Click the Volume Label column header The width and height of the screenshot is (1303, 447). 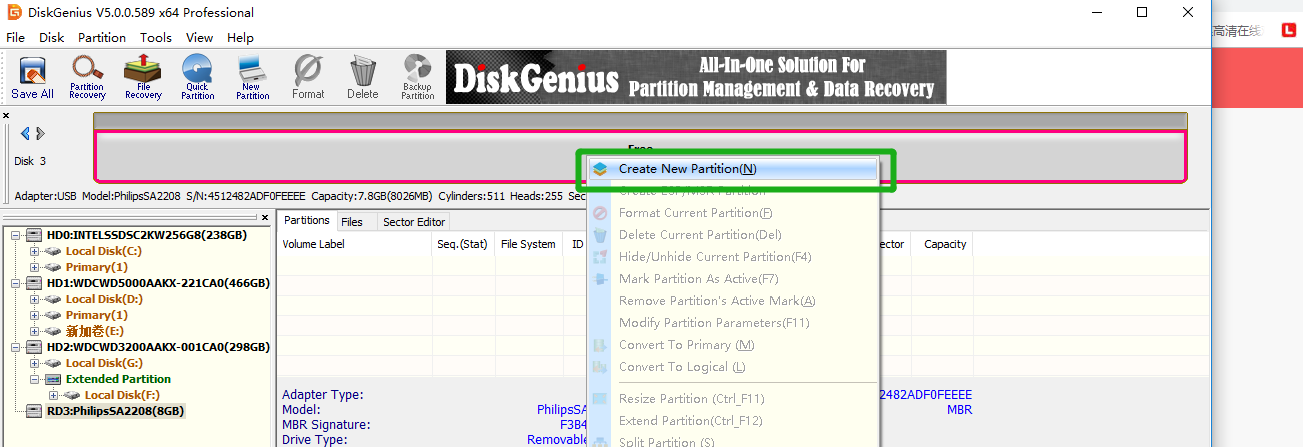[x=355, y=244]
